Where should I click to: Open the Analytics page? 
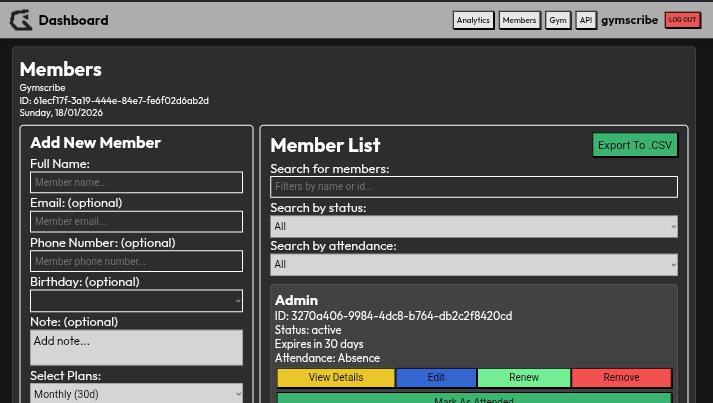tap(473, 20)
